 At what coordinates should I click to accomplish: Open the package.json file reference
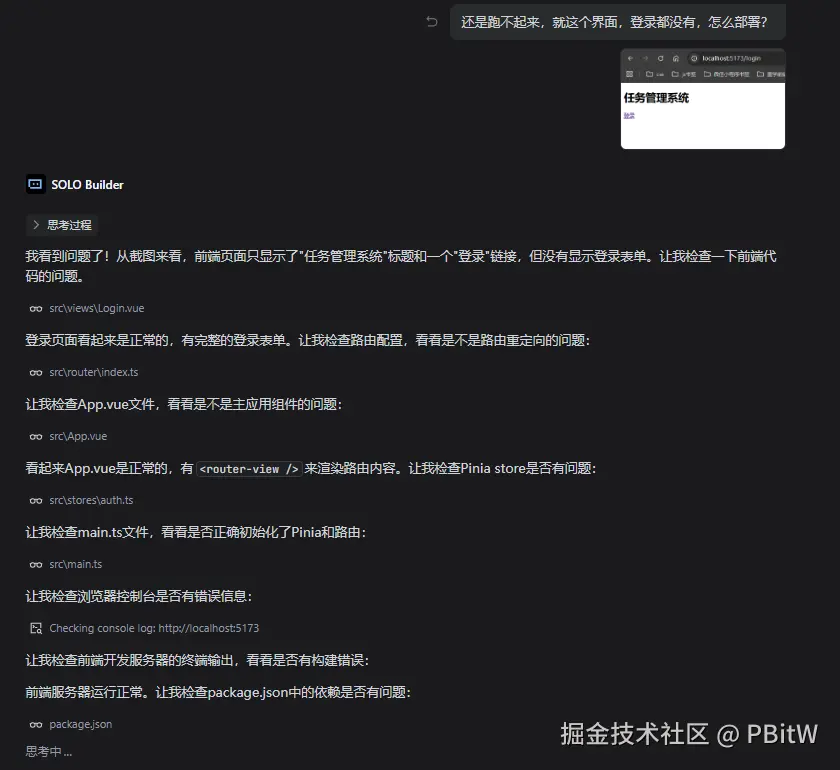tap(80, 724)
